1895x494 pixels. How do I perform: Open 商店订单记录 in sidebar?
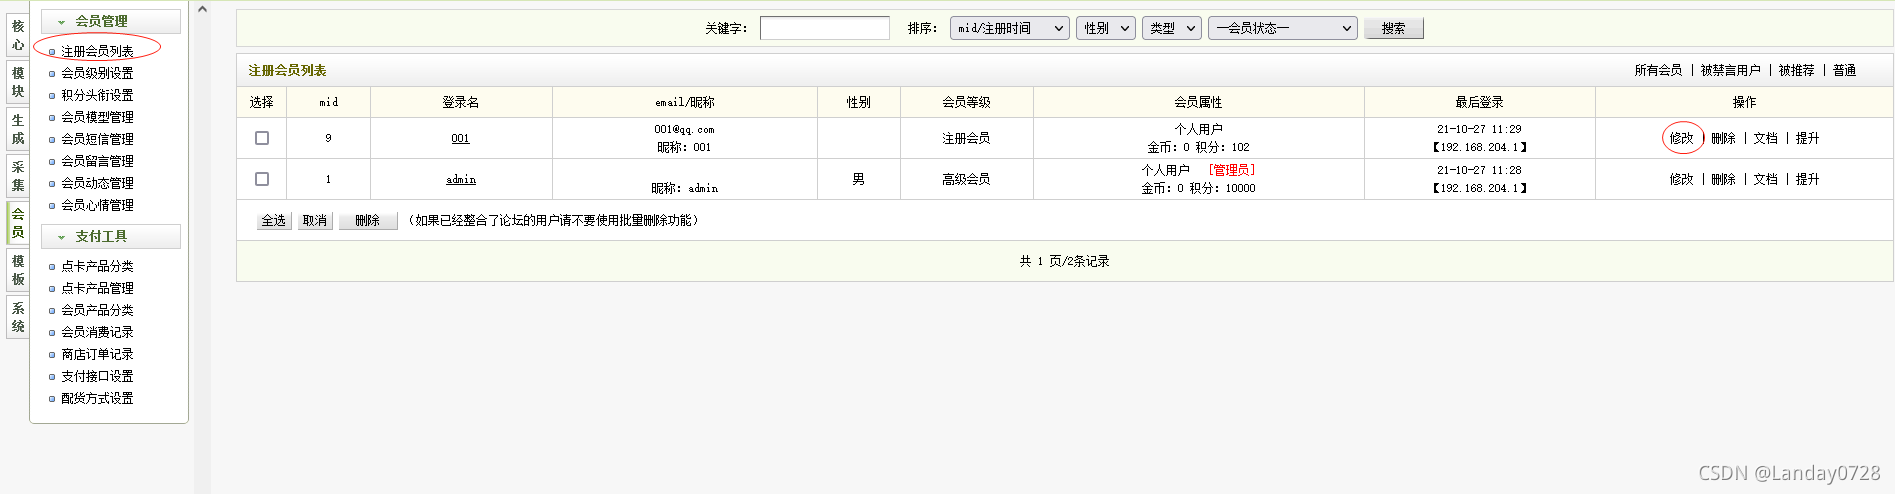97,354
